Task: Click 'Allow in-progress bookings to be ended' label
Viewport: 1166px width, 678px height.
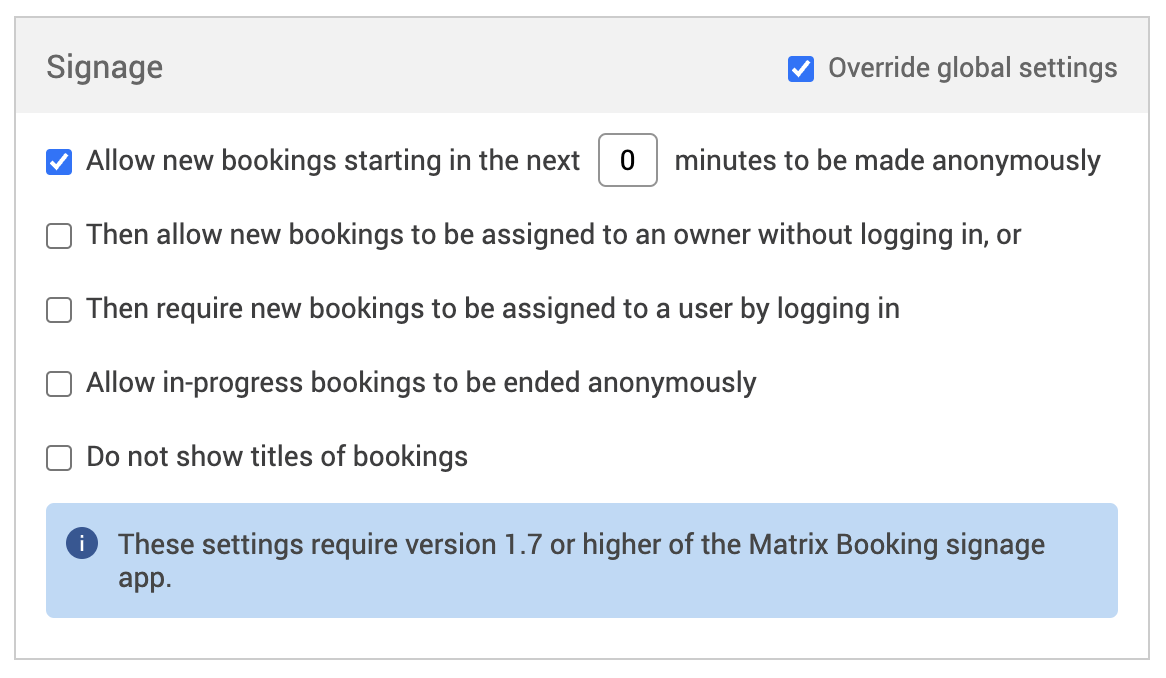Action: (x=421, y=383)
